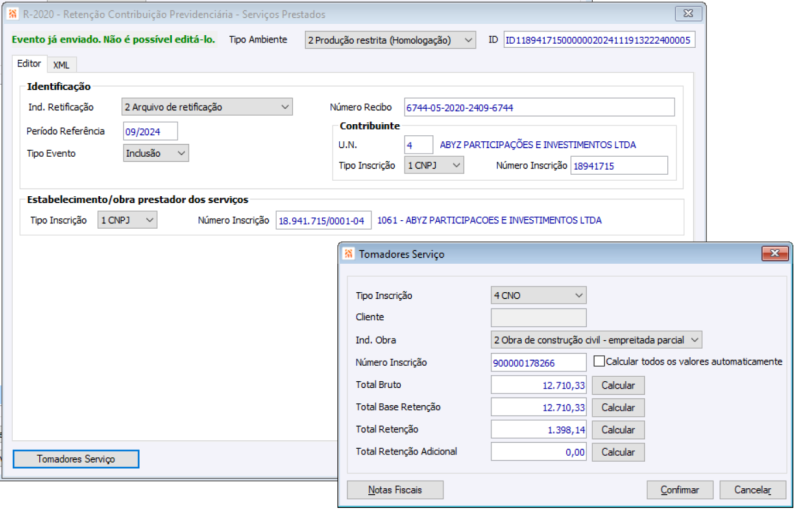Viewport: 800px width, 512px height.
Task: Cancel the Tomadores Serviço dialog
Action: 753,490
